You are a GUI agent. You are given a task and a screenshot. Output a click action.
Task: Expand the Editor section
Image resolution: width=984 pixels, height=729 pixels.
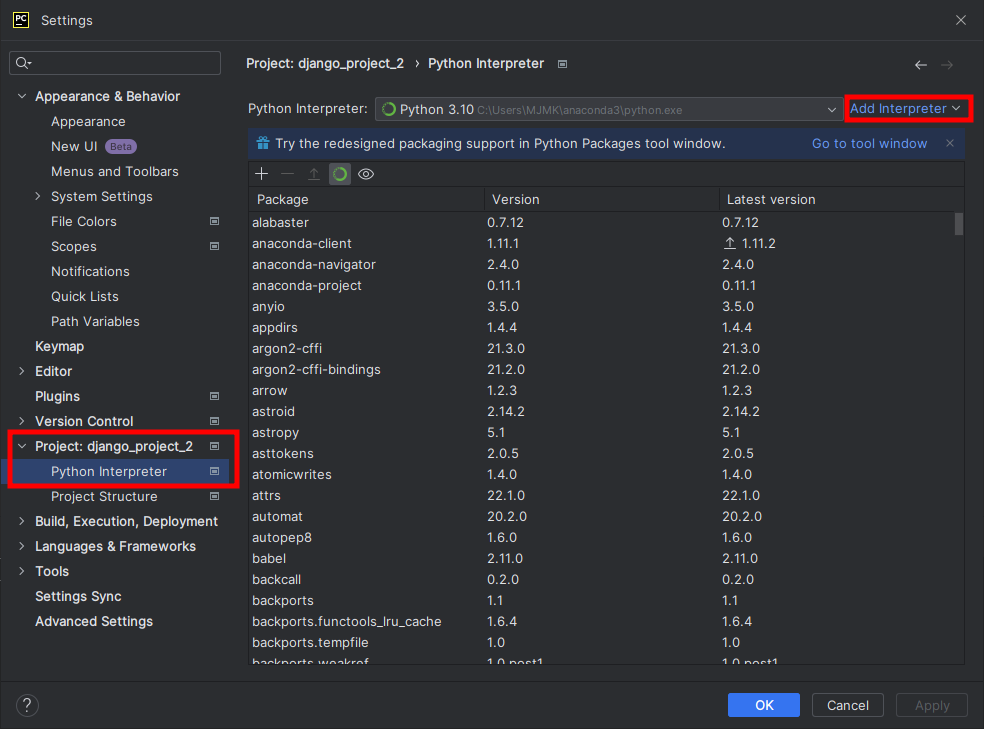point(22,371)
